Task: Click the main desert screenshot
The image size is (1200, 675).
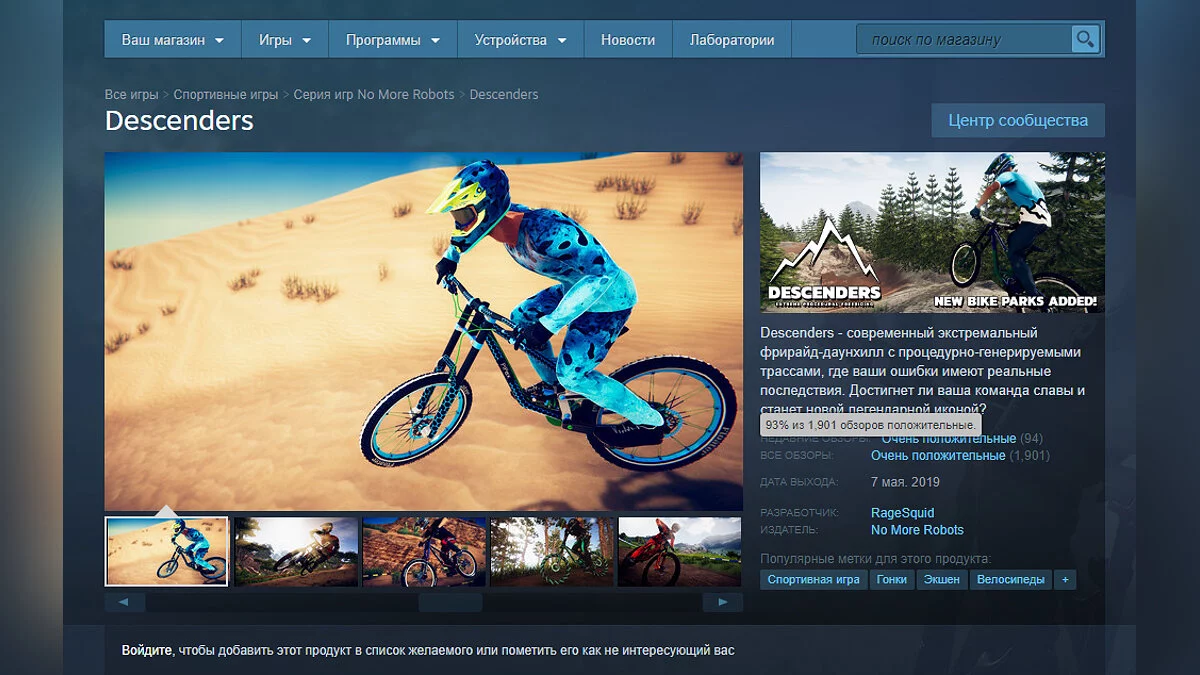Action: coord(424,331)
